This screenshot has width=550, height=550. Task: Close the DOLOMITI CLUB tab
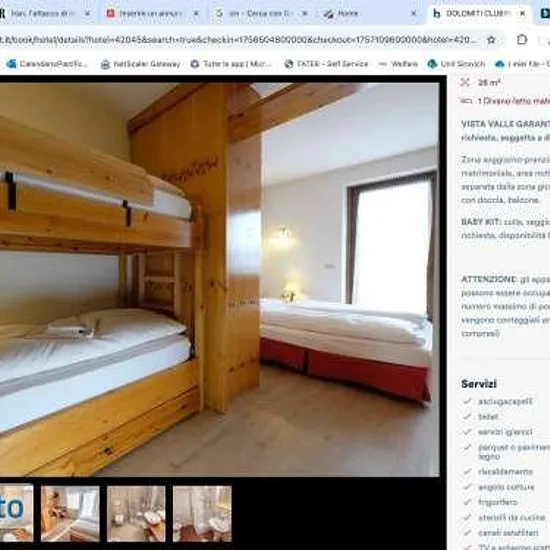[522, 13]
